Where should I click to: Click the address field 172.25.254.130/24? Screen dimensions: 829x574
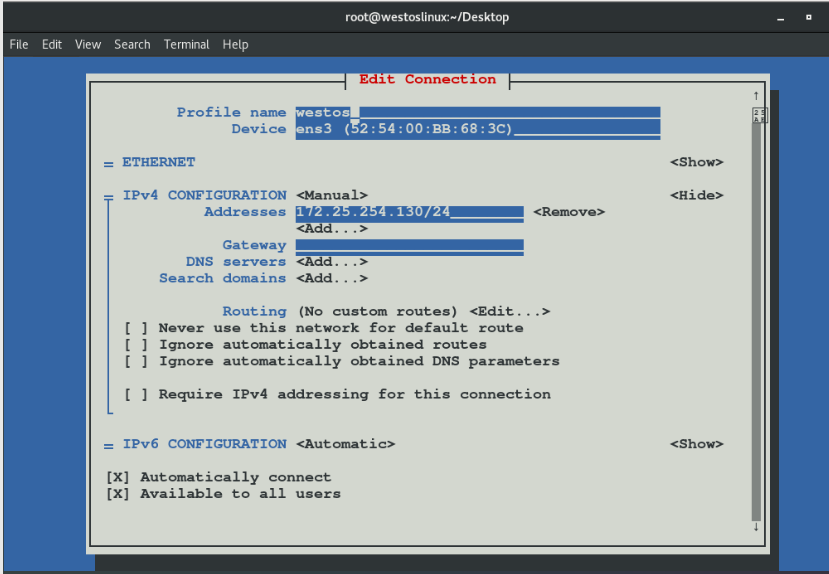coord(410,212)
